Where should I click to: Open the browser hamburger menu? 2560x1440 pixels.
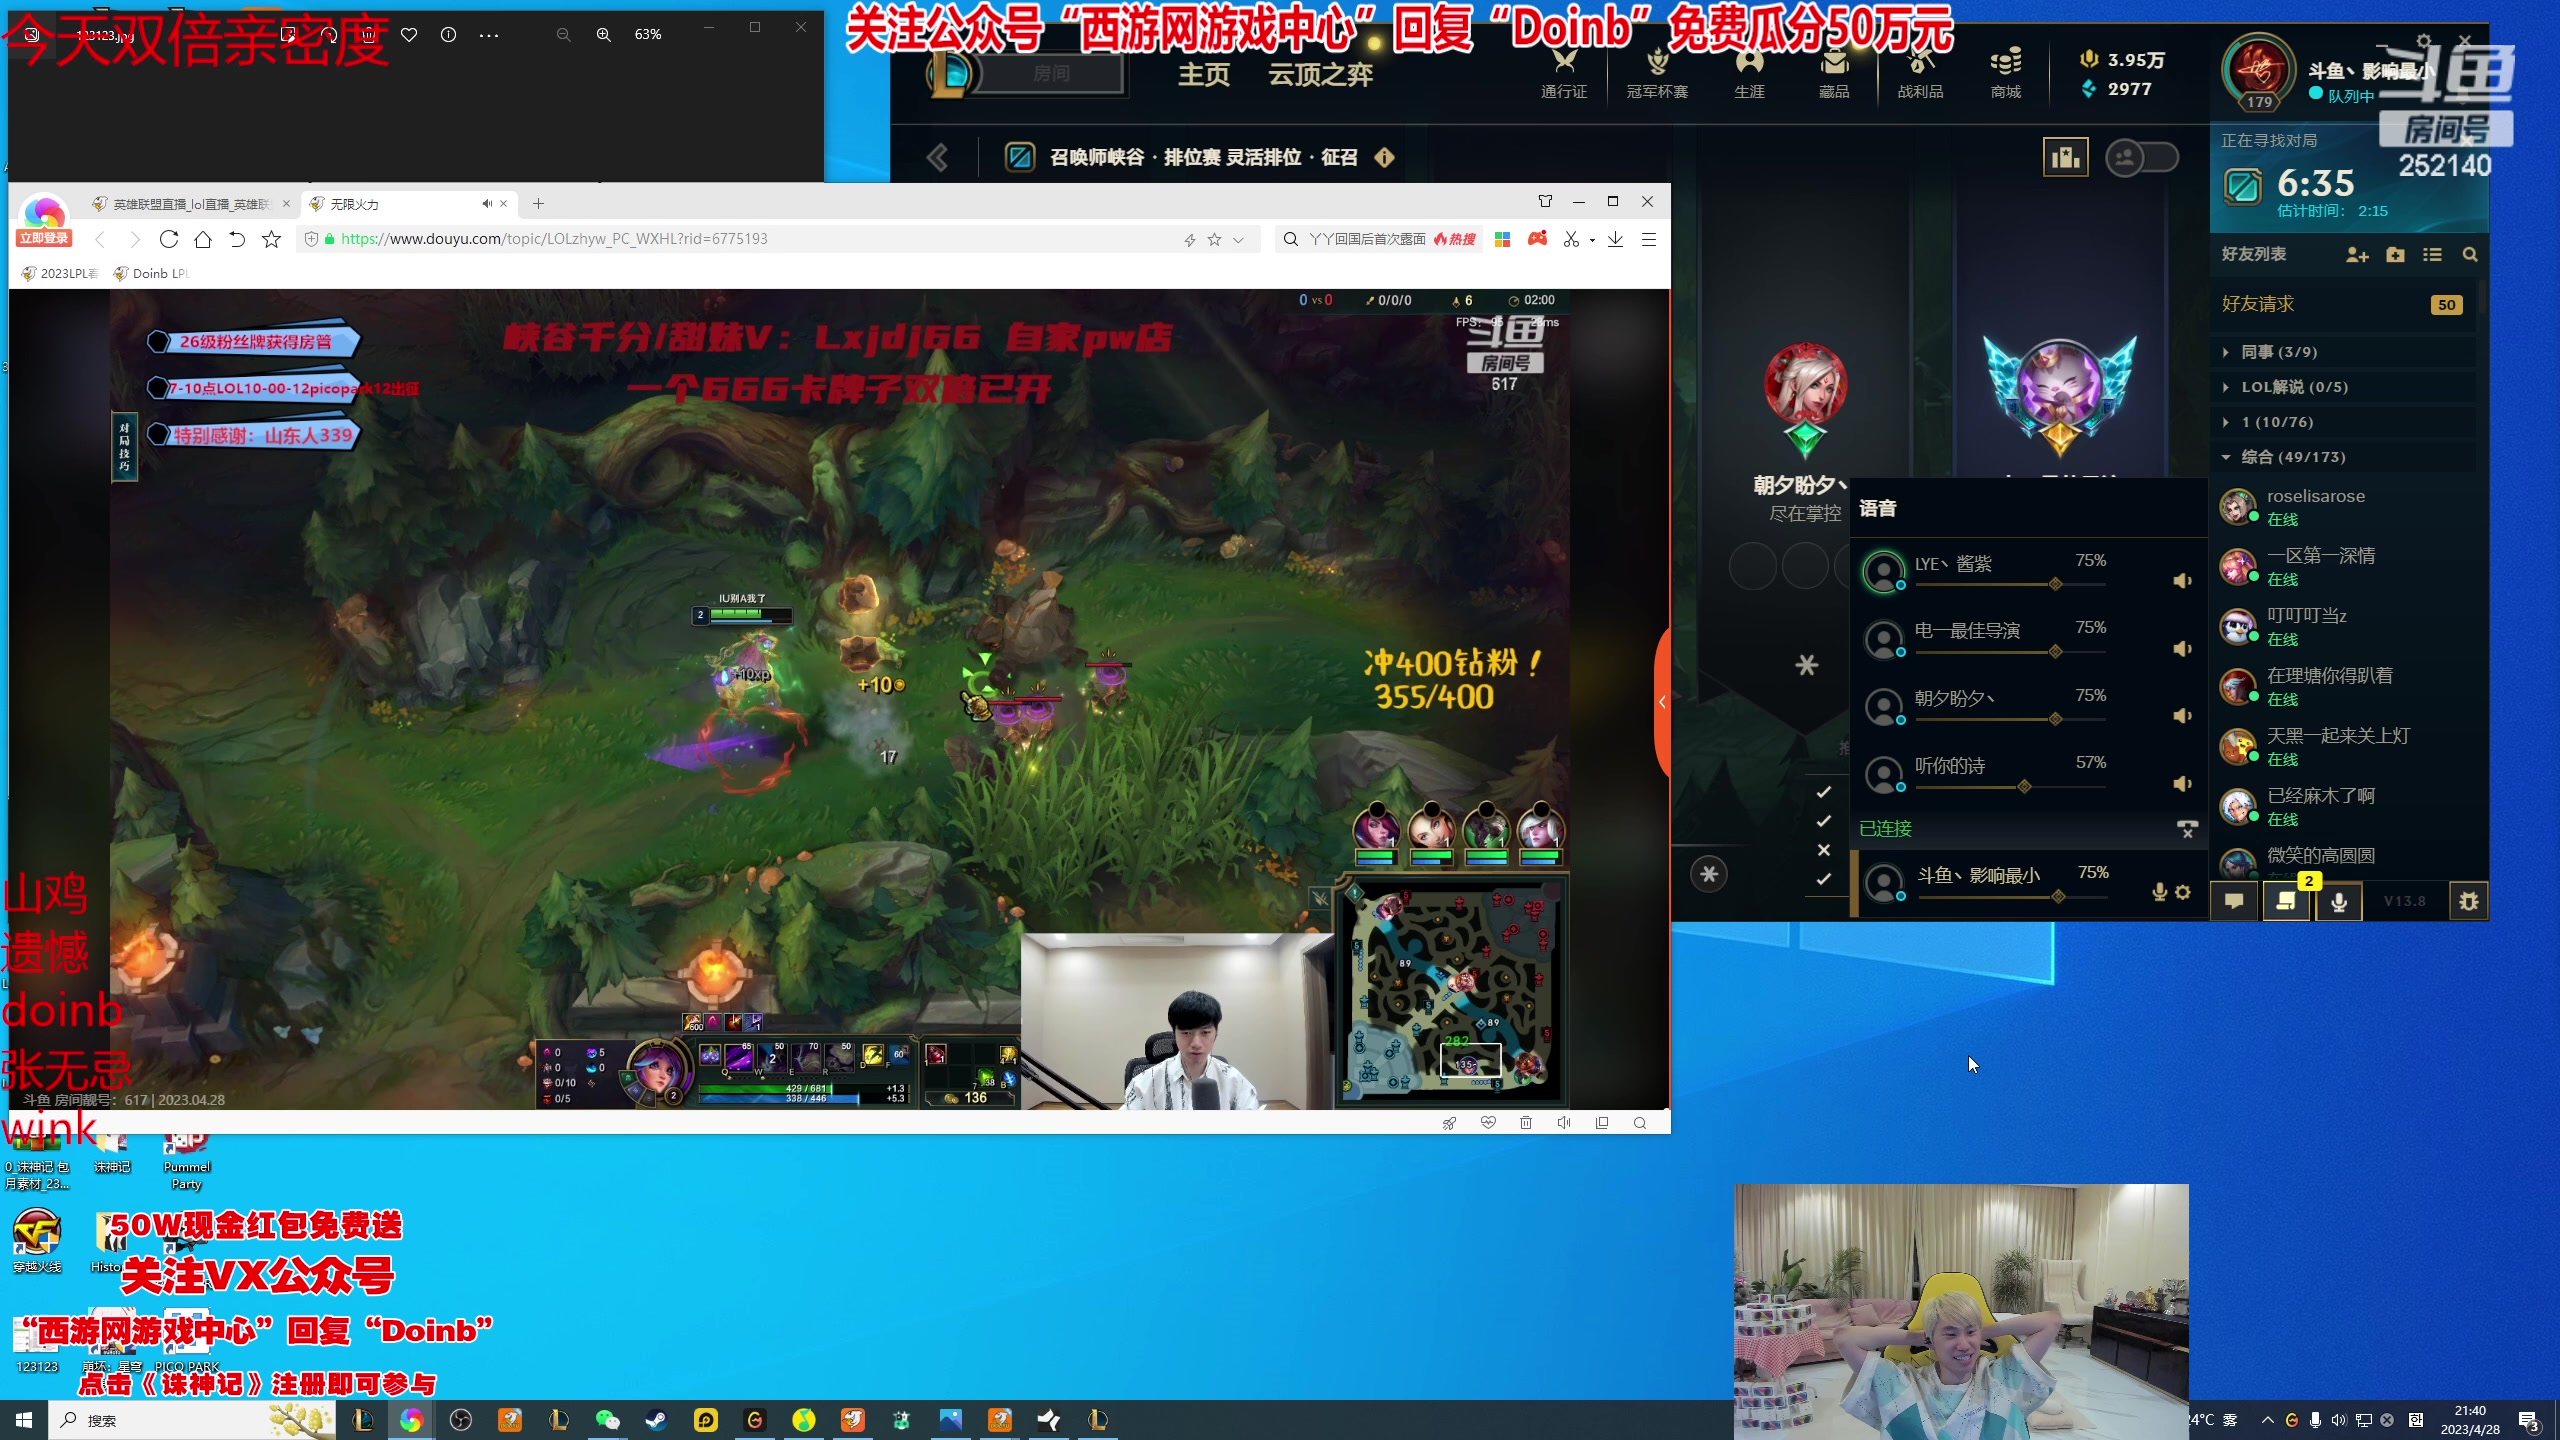pos(1649,239)
